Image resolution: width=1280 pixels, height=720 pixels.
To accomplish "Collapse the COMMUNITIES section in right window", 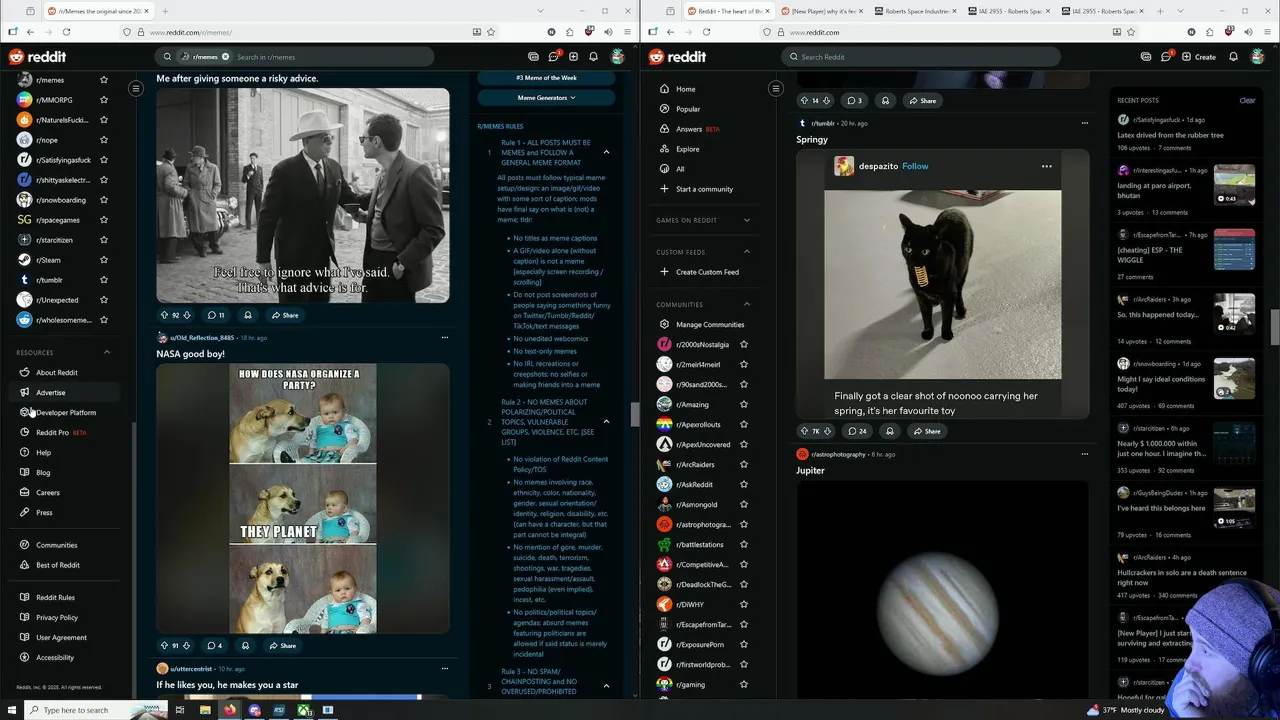I will 746,304.
